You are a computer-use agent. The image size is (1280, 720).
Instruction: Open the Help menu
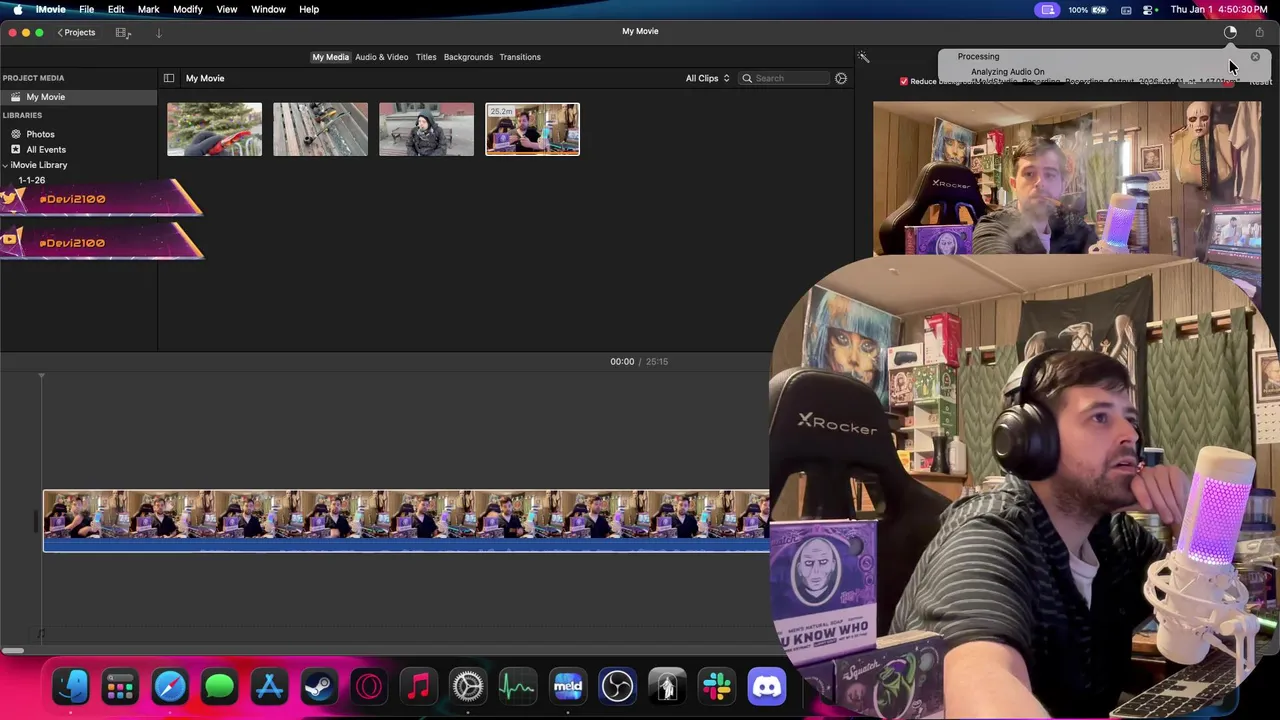pos(309,9)
